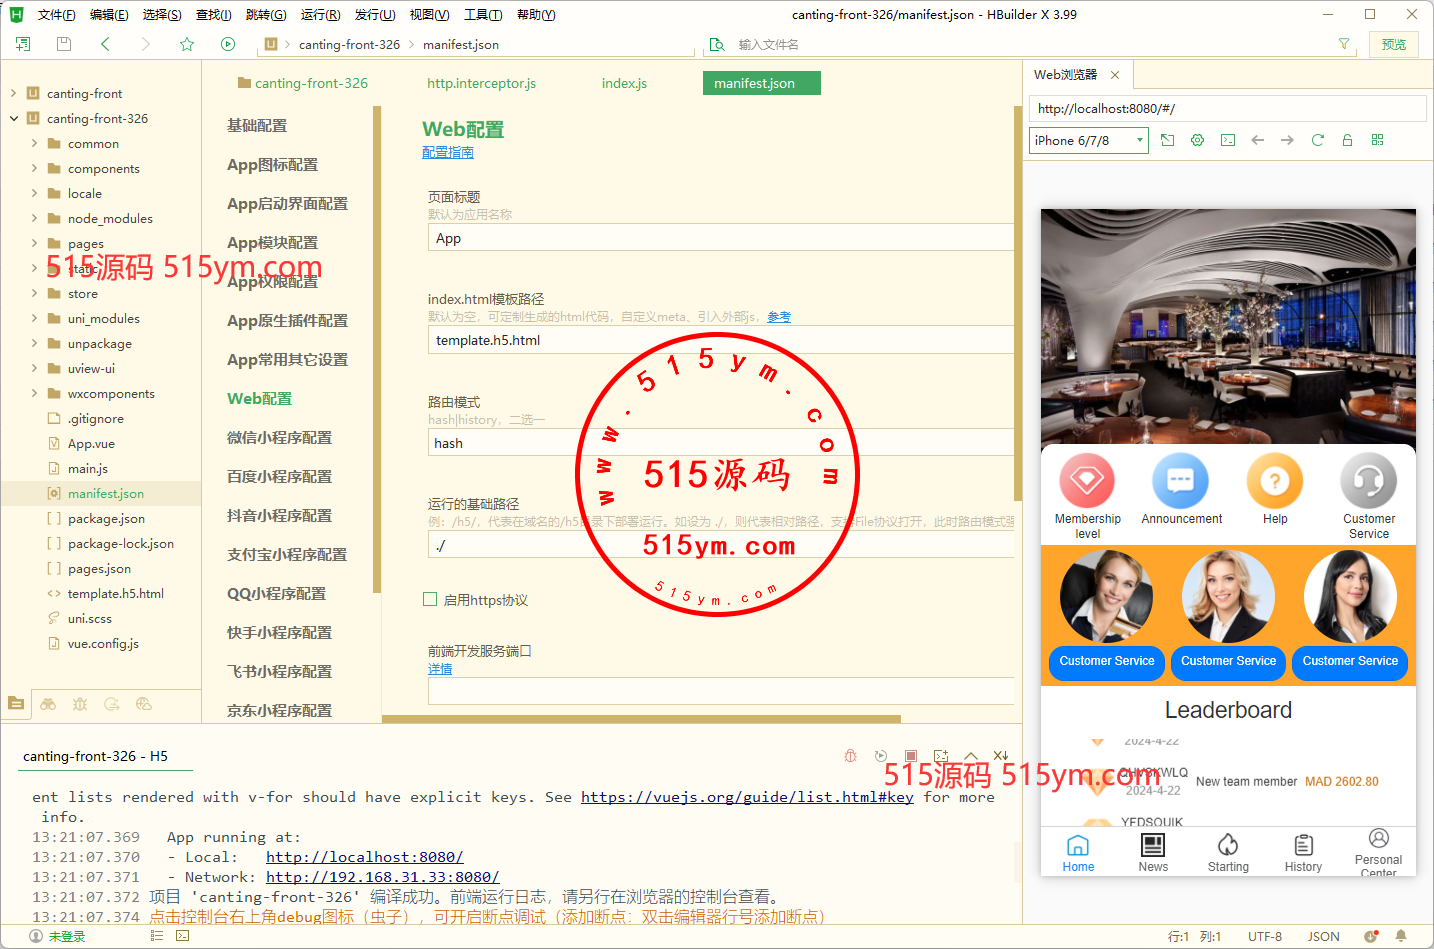Refresh the built-in web browser preview
This screenshot has width=1434, height=949.
(1317, 140)
